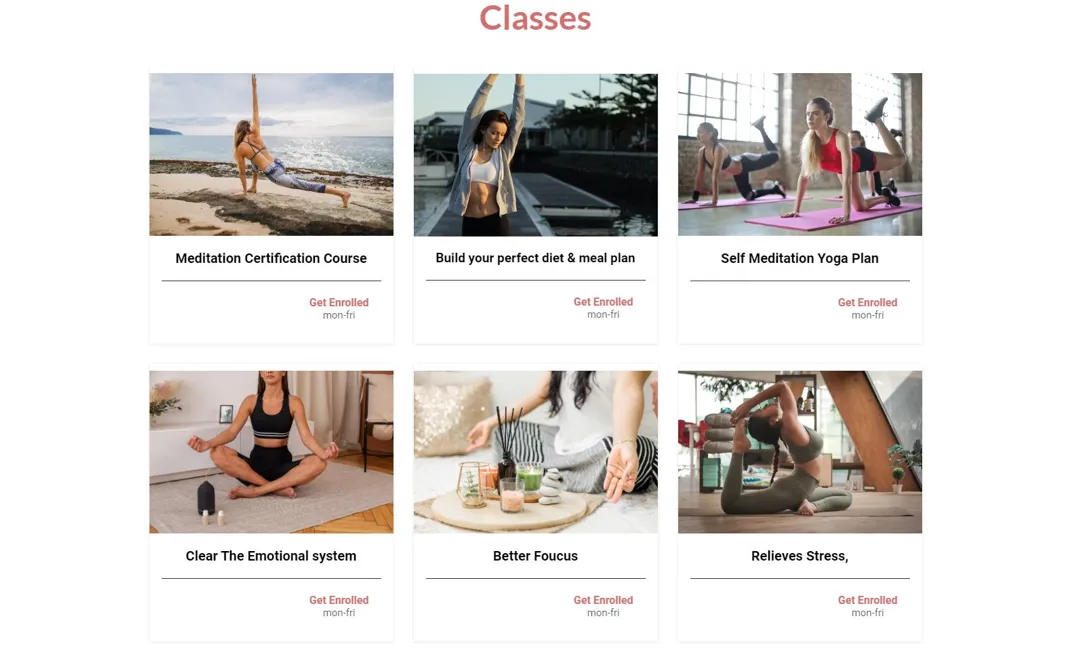This screenshot has width=1070, height=656.
Task: Click mon-fri schedule under Relieves Stress
Action: (x=867, y=613)
